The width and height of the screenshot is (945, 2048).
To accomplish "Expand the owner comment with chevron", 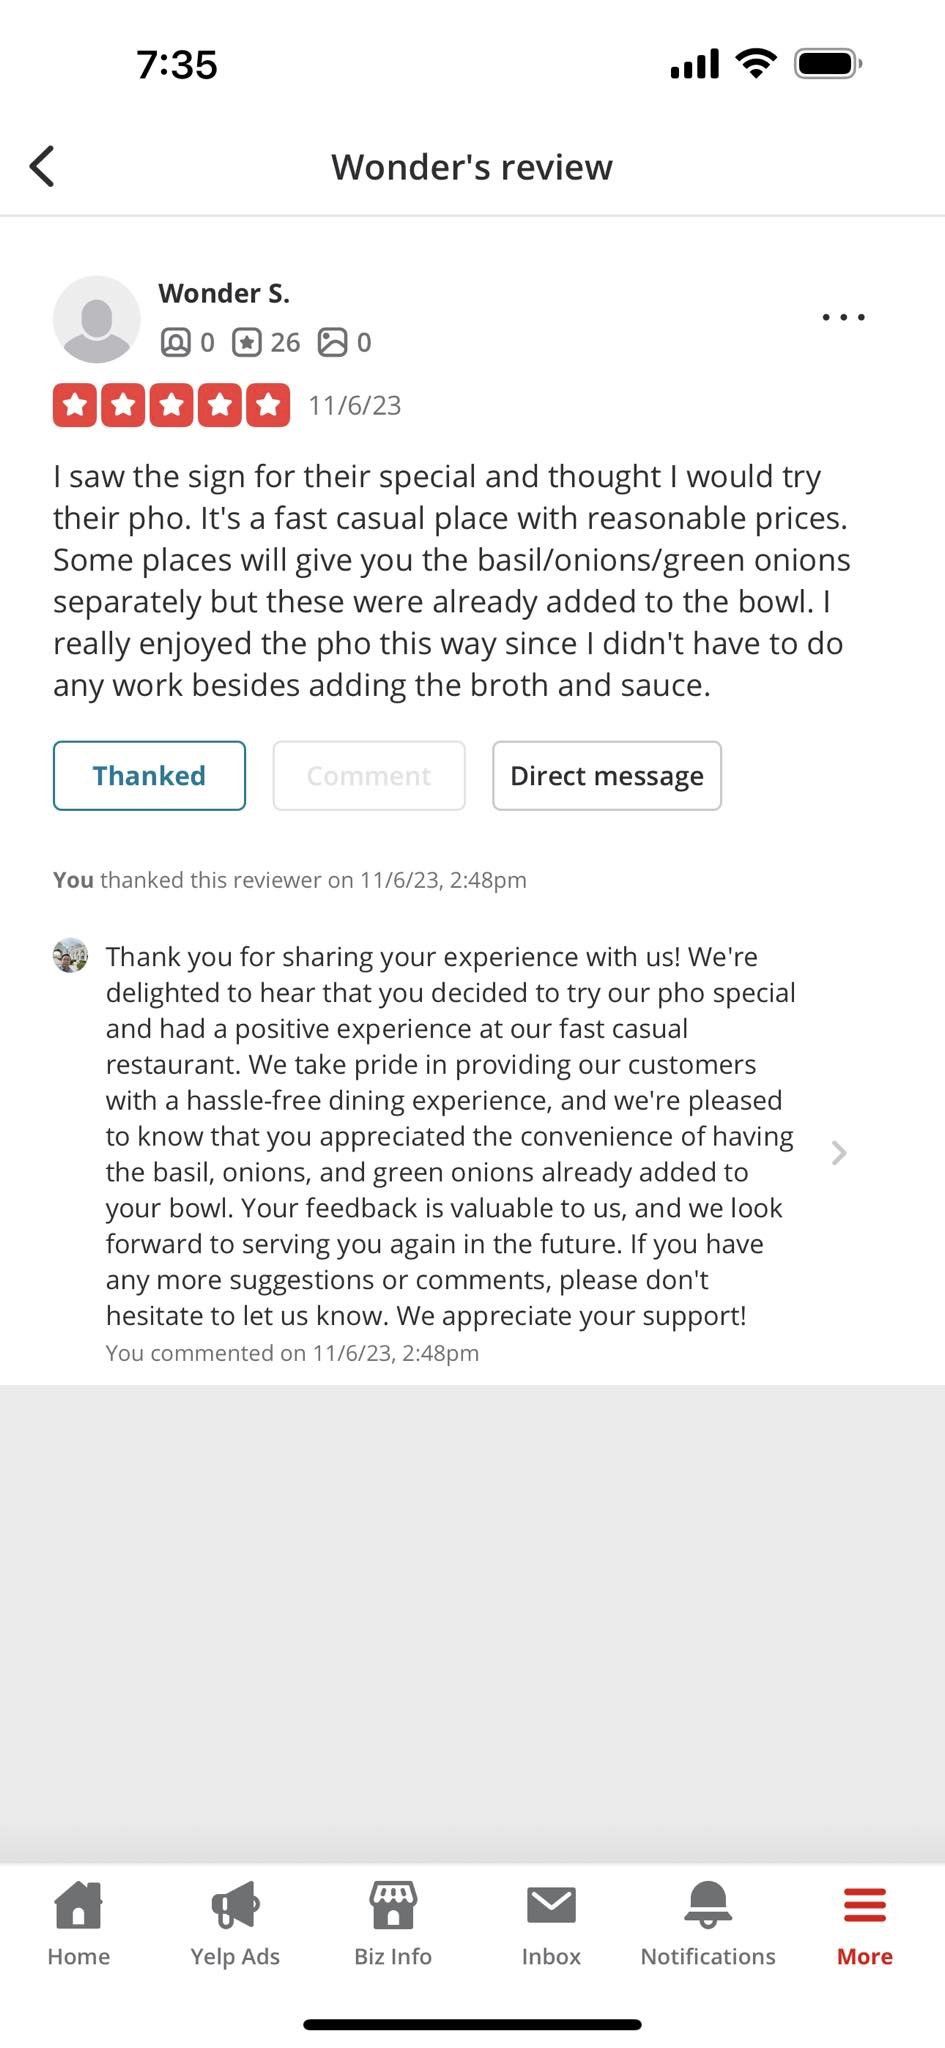I will point(839,1153).
